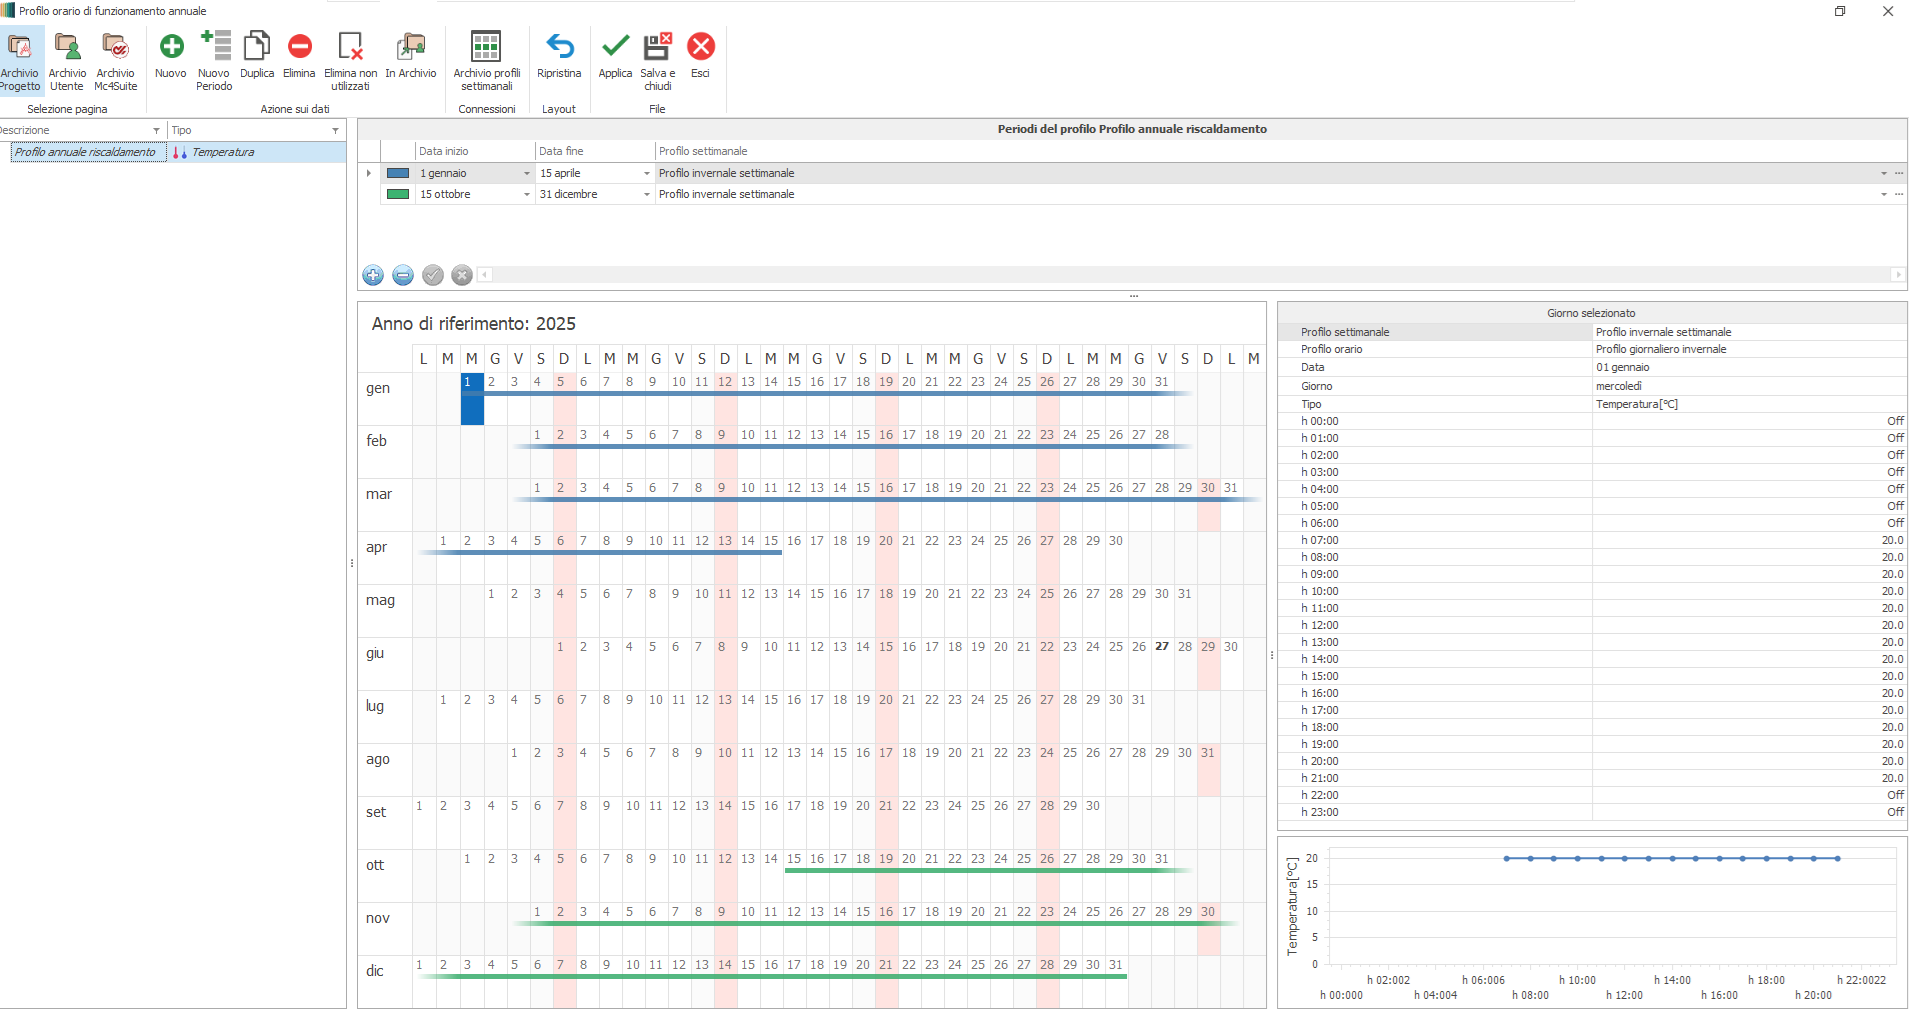
Task: Select the Archivio Mc4Suite page
Action: 115,47
